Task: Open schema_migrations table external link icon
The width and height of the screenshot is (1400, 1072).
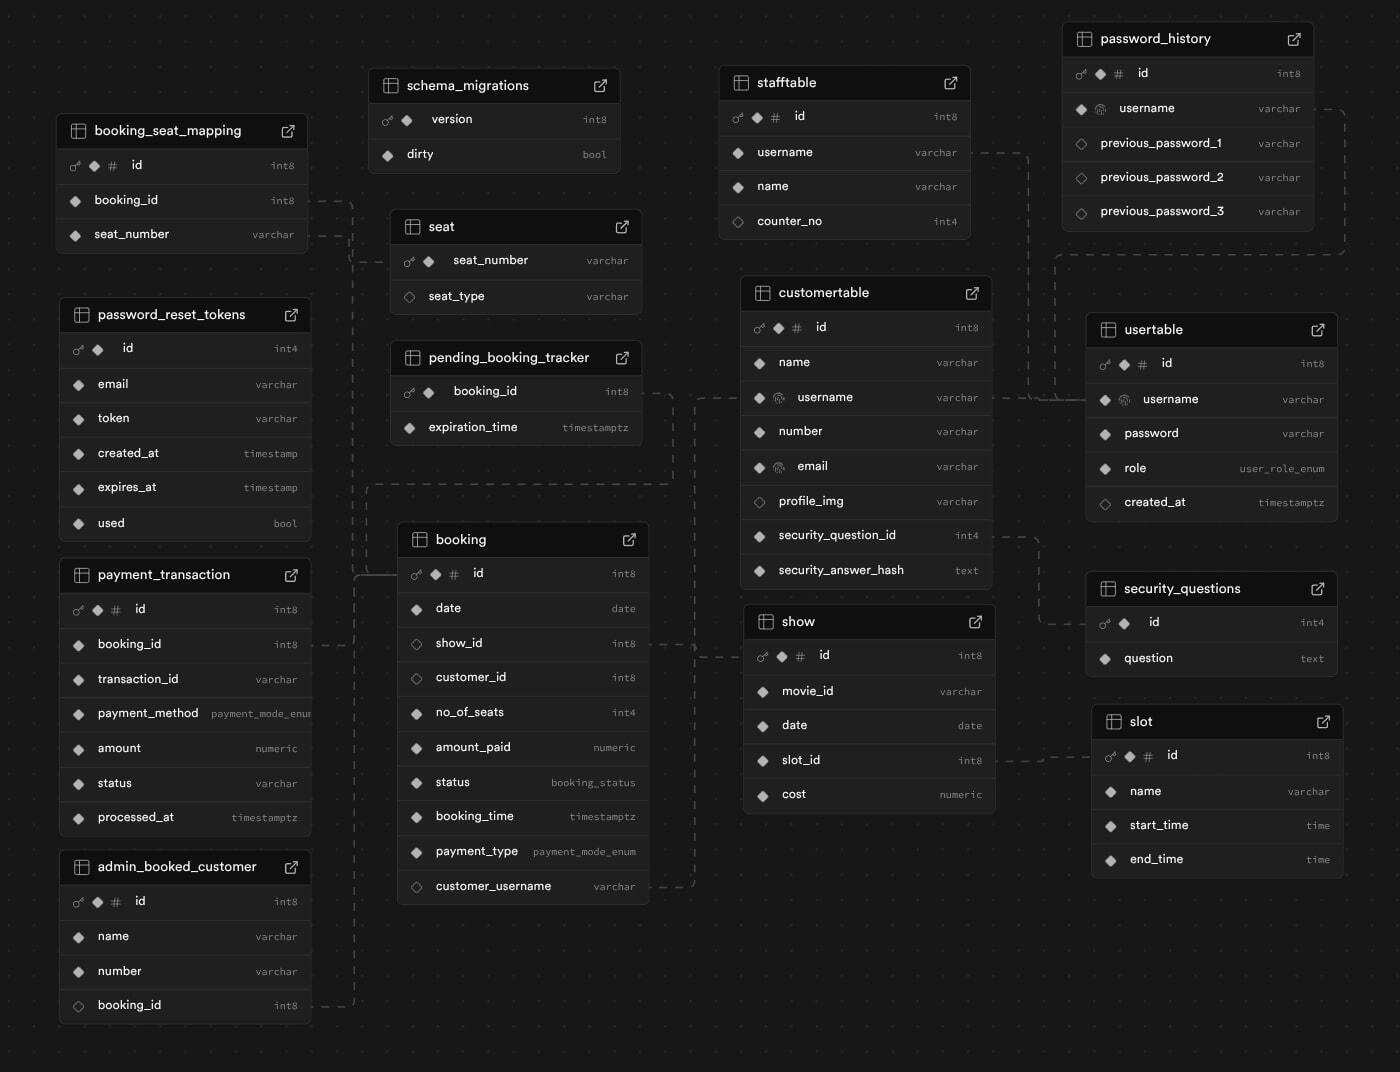Action: point(600,86)
